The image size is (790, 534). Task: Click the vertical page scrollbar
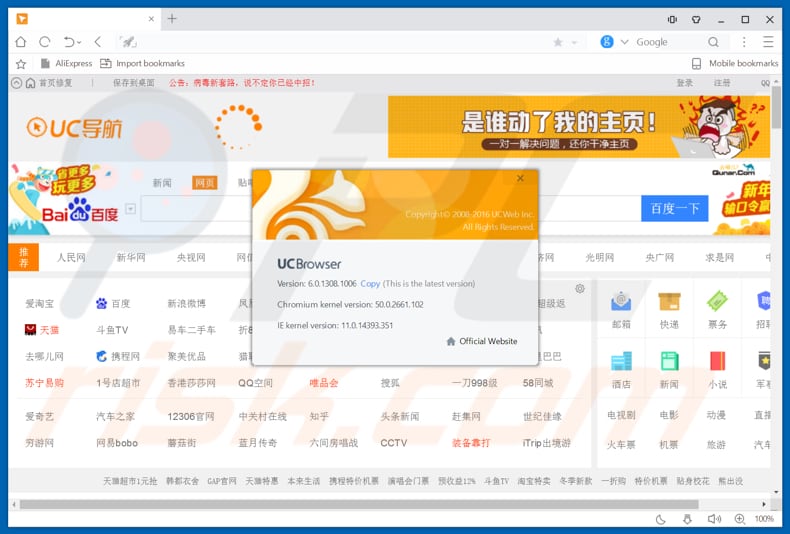776,106
